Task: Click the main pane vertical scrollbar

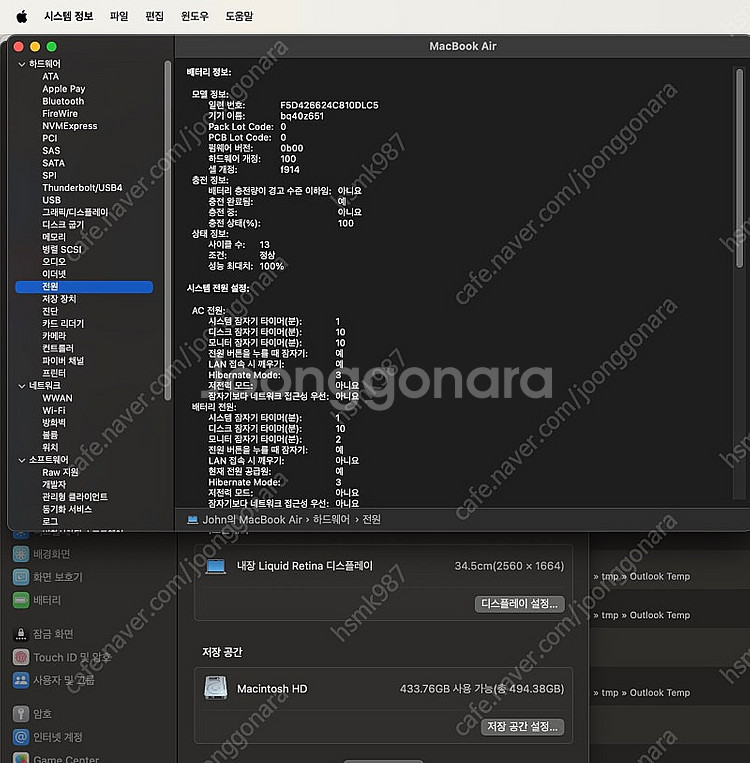Action: 739,168
